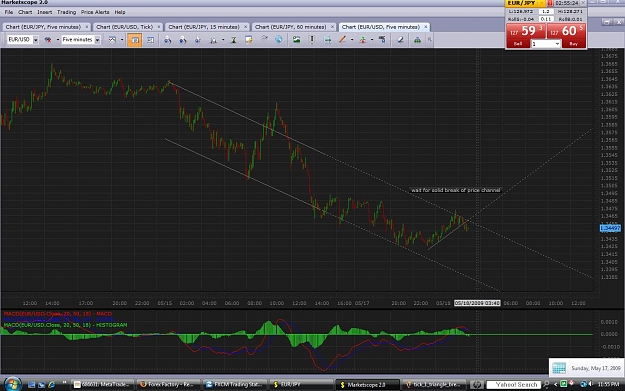Open the Chart menu
625x391 pixels.
[x=25, y=12]
